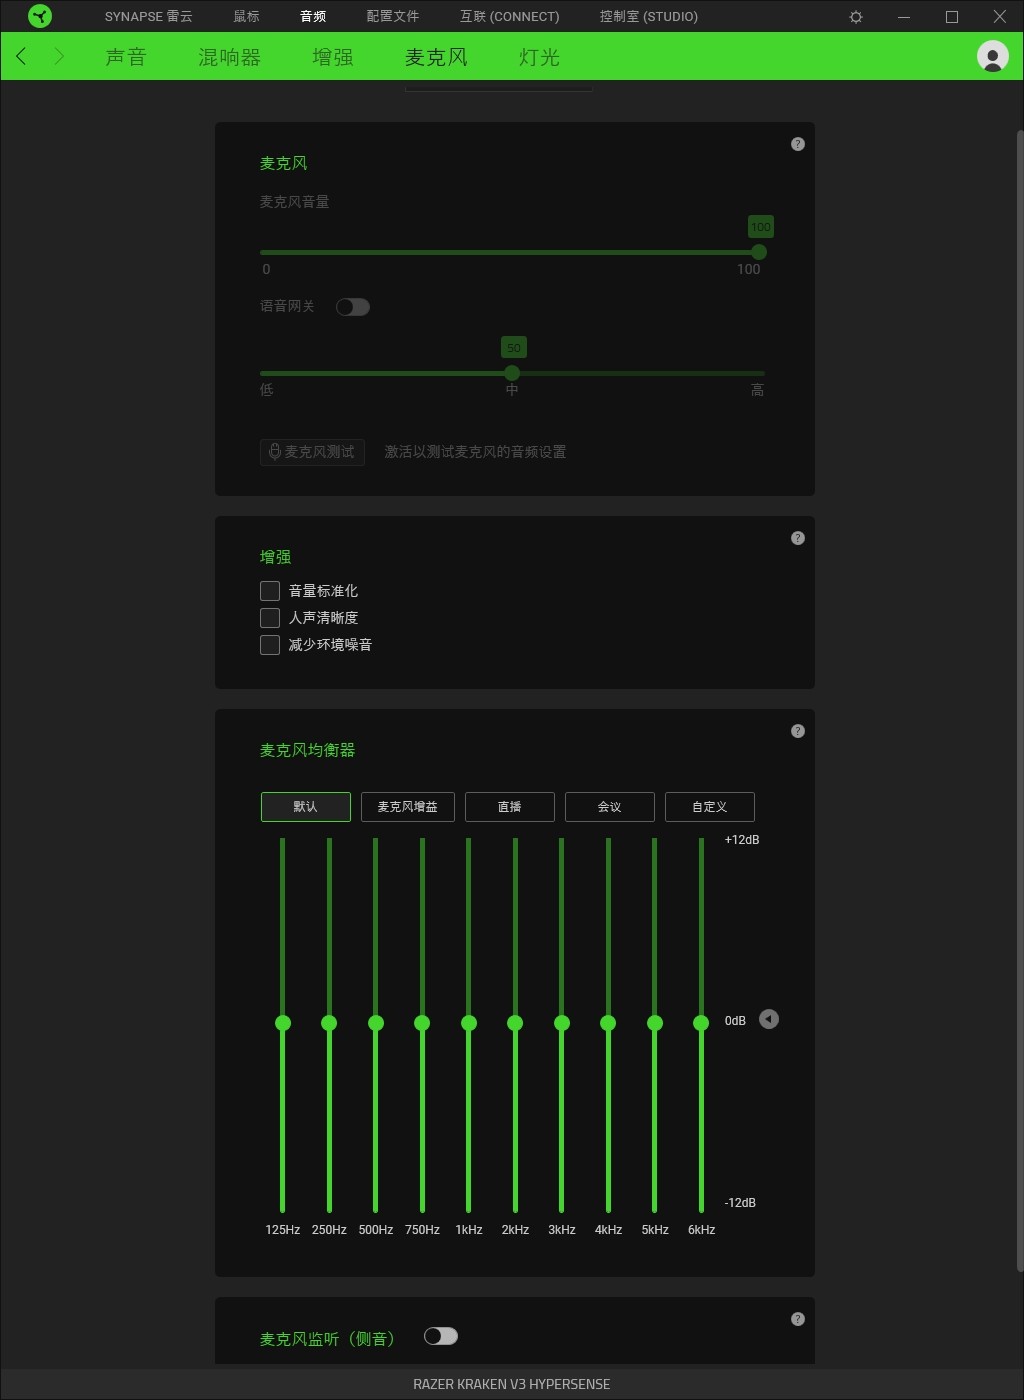Click the 4kHz equalizer slider knob
Image resolution: width=1024 pixels, height=1400 pixels.
coord(608,1023)
